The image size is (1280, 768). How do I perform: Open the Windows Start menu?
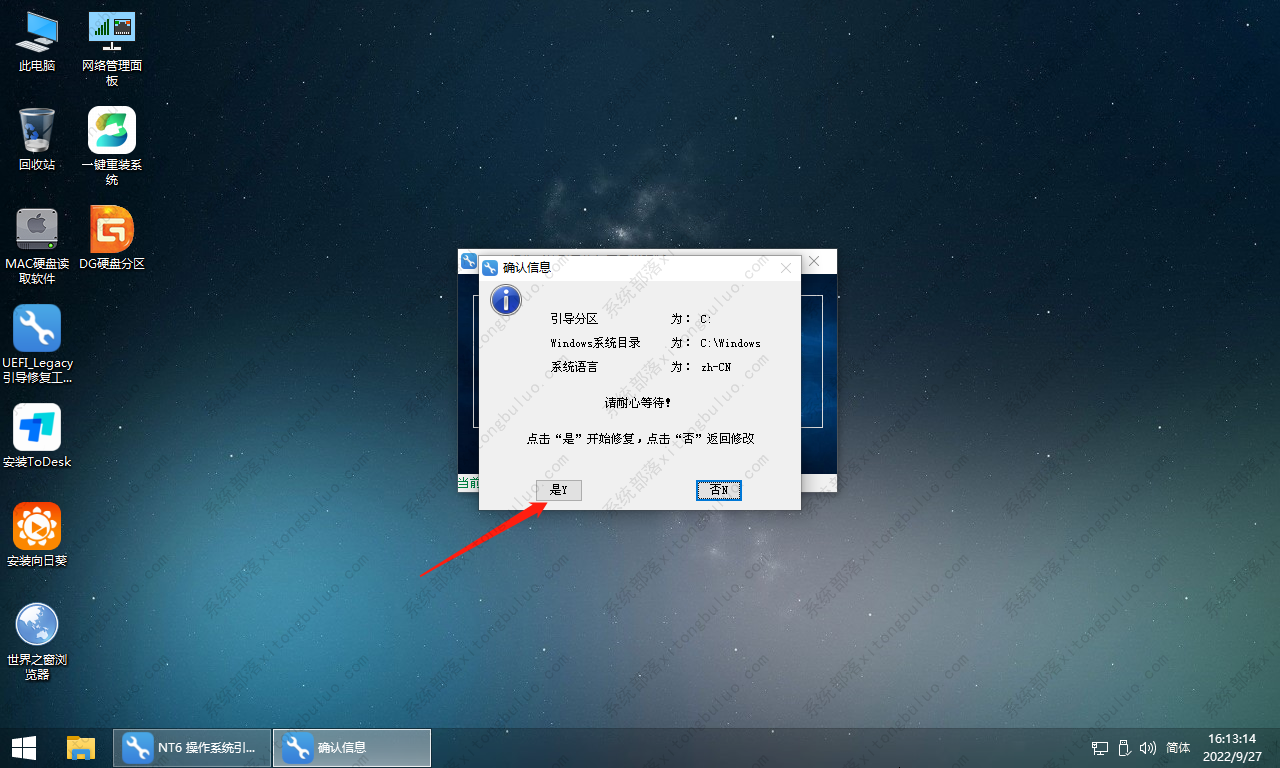tap(24, 747)
